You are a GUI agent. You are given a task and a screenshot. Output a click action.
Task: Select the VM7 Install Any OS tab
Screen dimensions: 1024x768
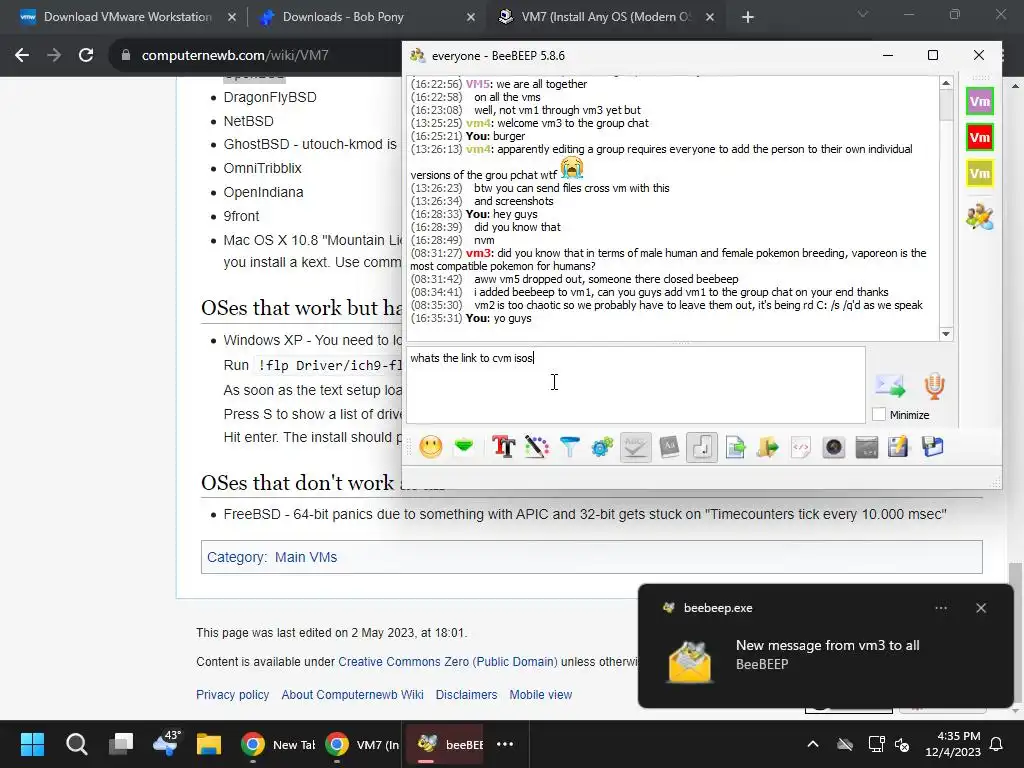click(605, 17)
